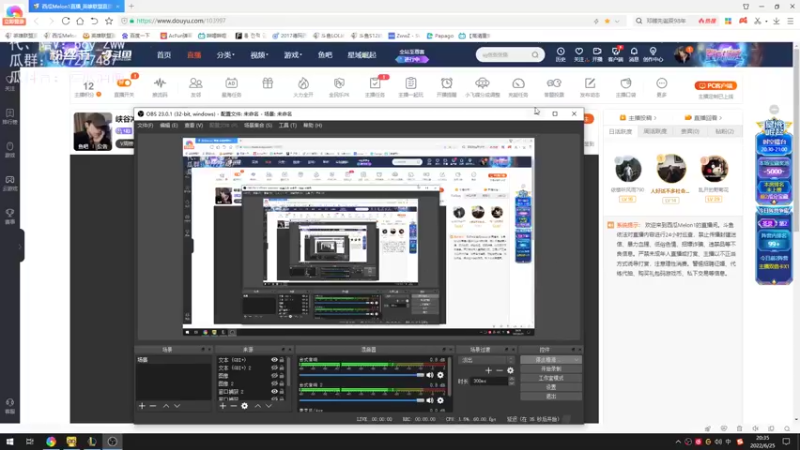The height and width of the screenshot is (450, 800).
Task: Open 查看(V) menu in OBS
Action: [193, 126]
